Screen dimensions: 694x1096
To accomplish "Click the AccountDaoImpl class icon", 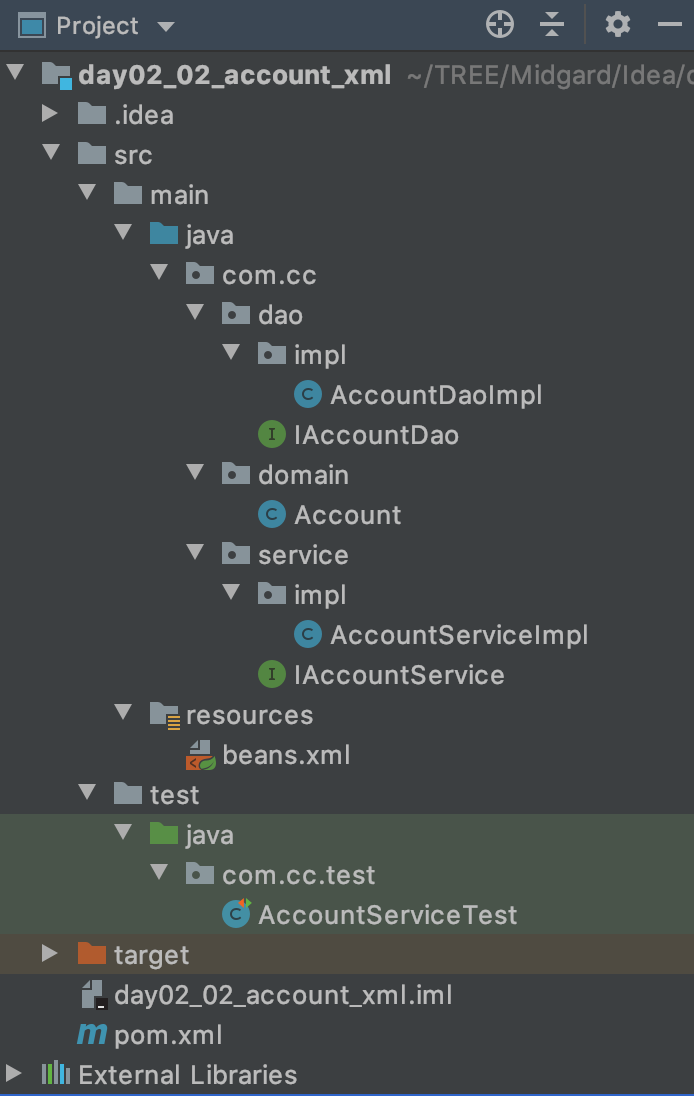I will 307,395.
